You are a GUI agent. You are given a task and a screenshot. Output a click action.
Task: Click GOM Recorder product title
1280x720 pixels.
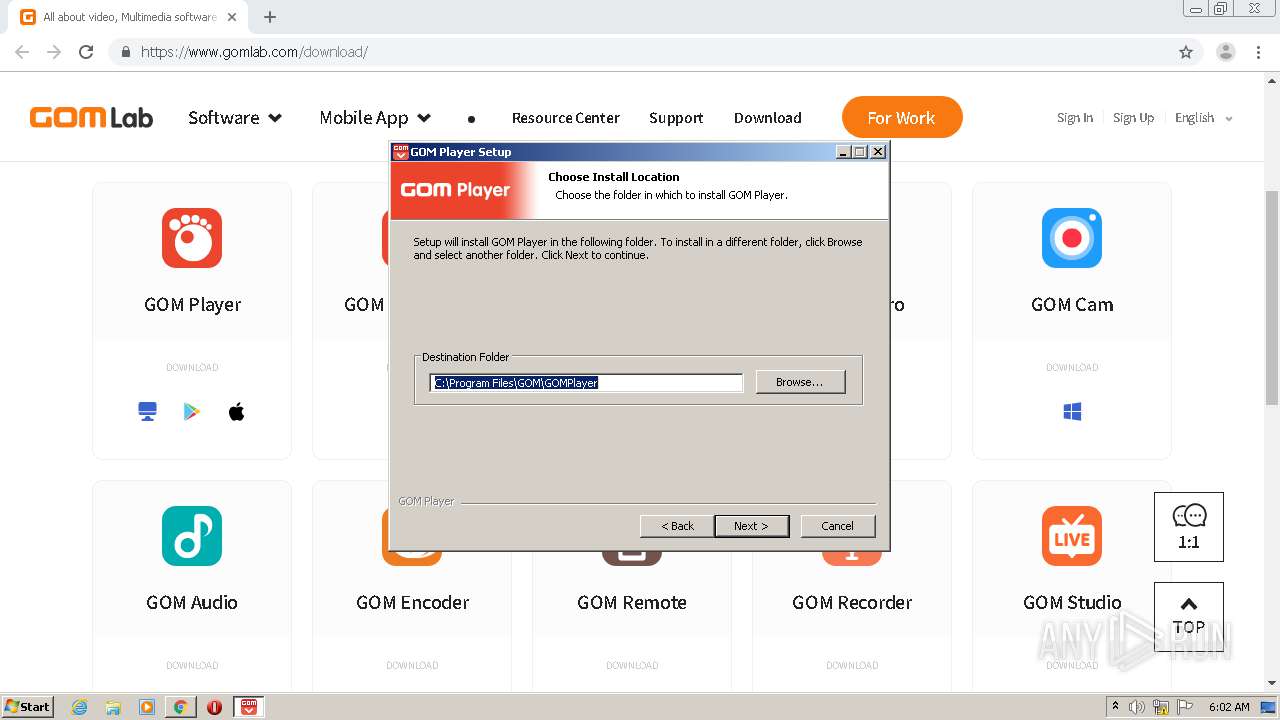click(852, 602)
